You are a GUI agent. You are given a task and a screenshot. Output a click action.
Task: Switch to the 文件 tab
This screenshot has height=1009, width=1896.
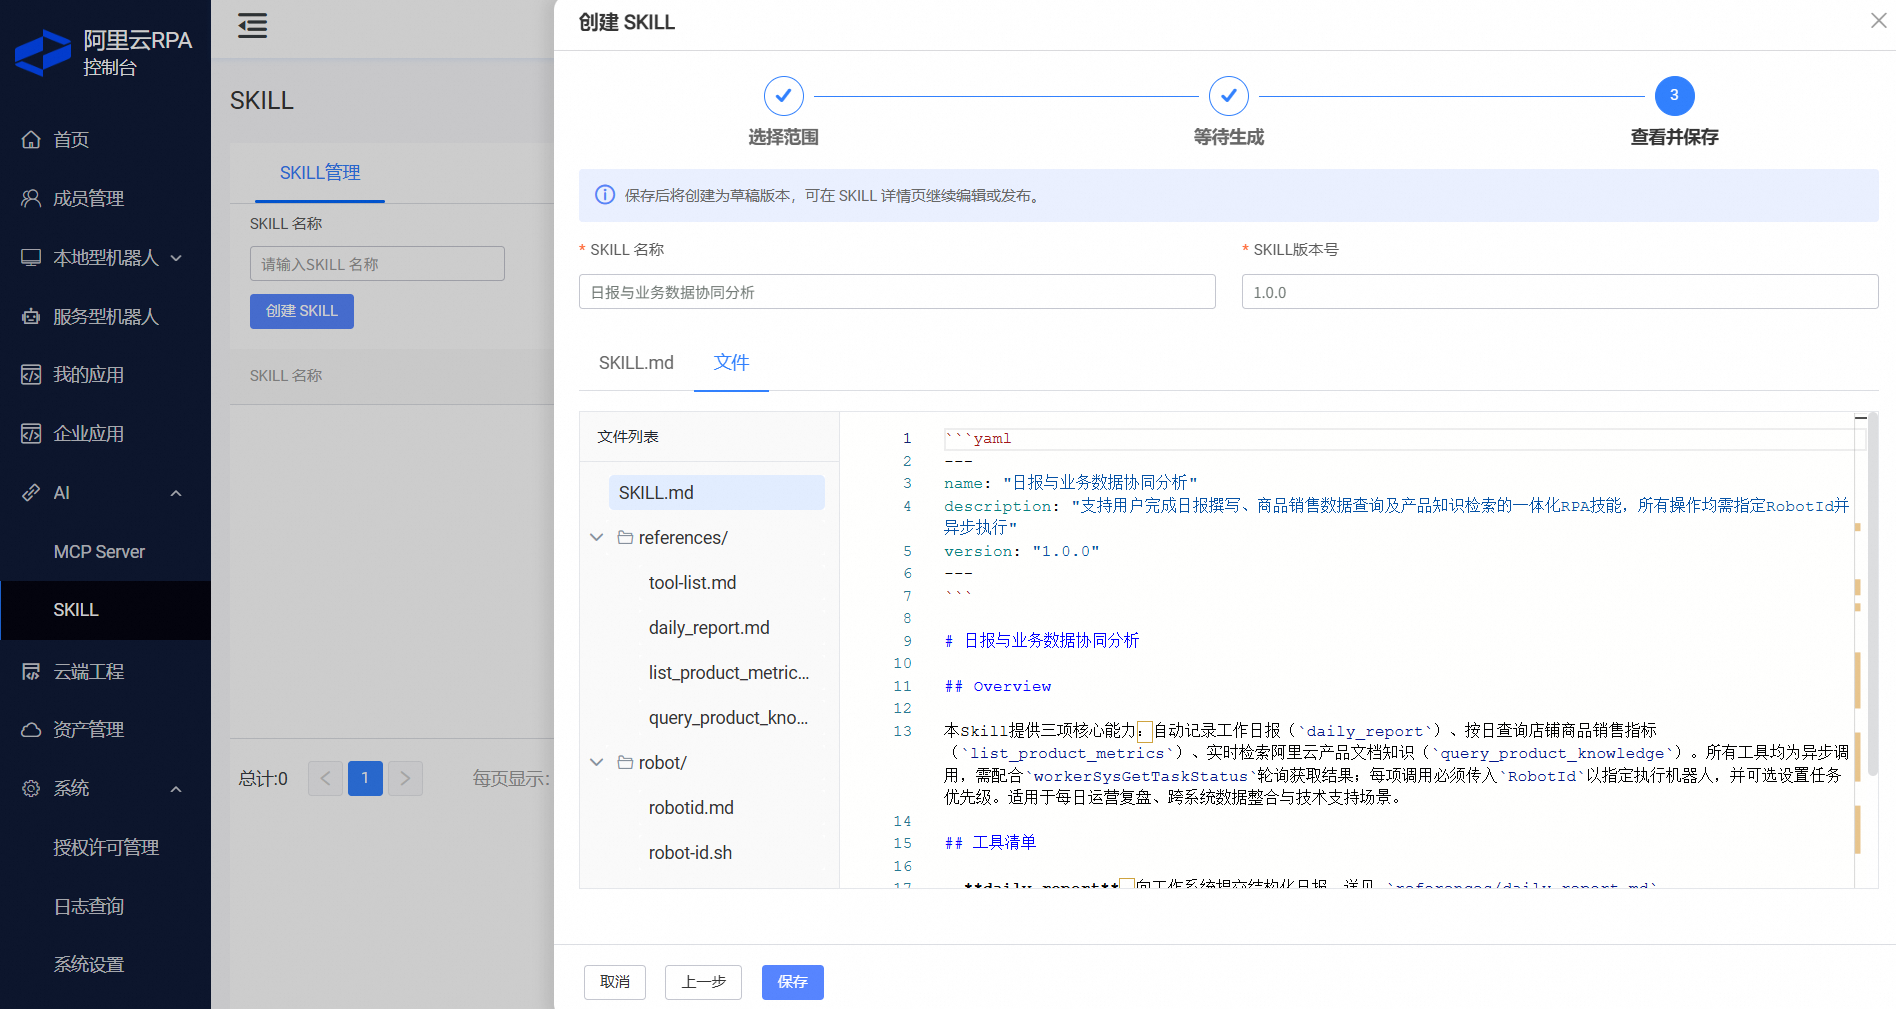click(x=731, y=363)
